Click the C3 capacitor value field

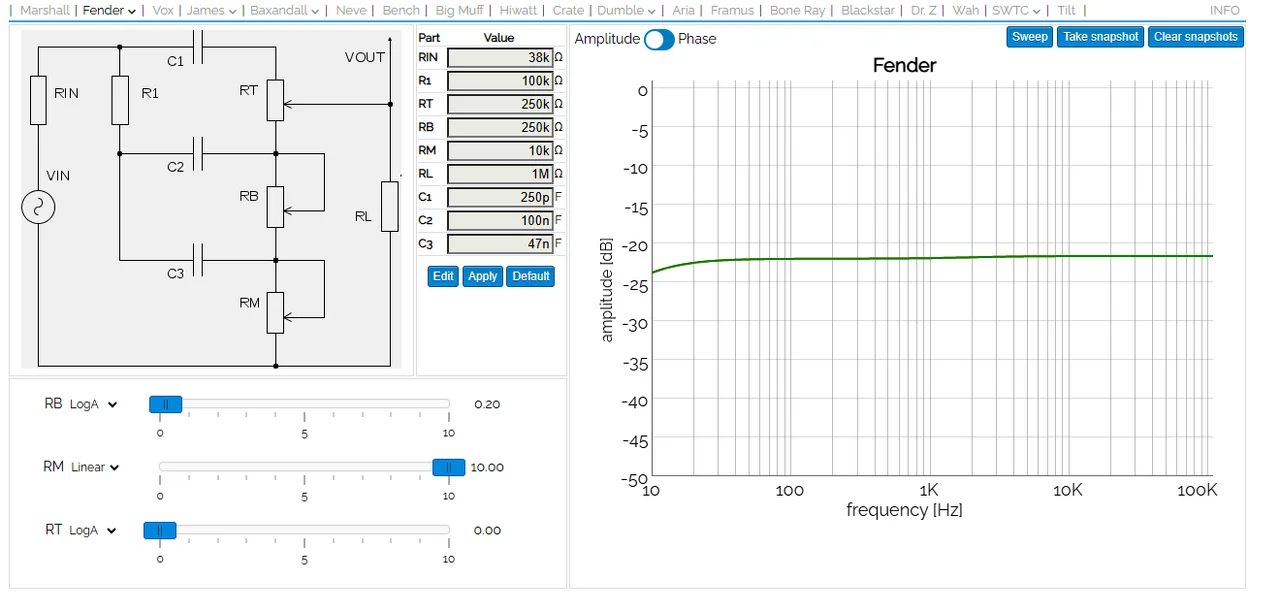500,244
